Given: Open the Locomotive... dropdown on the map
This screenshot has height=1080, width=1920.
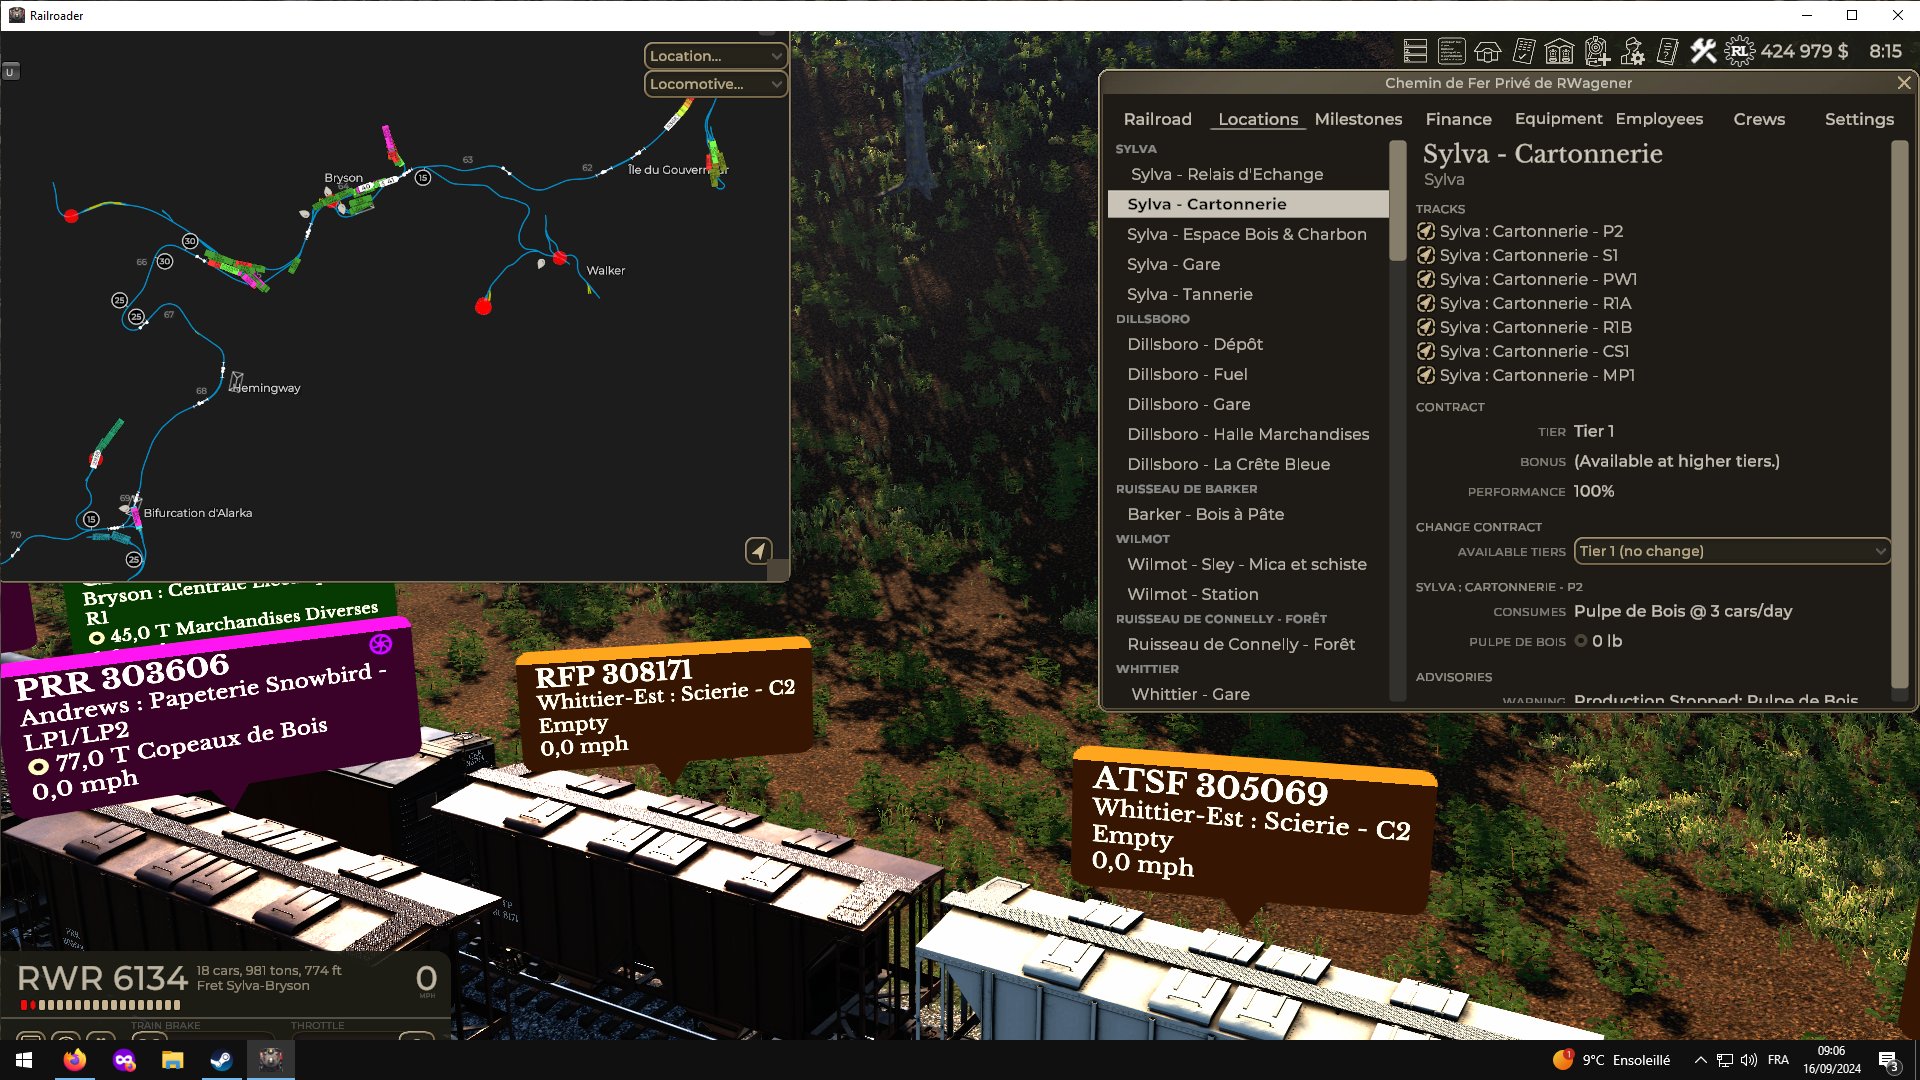Looking at the screenshot, I should [715, 84].
